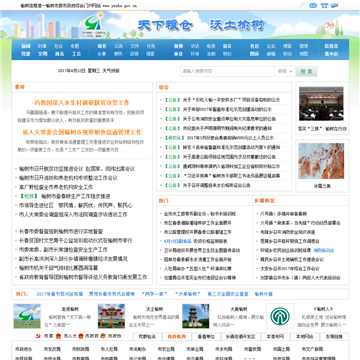Switch to the 政府机构 tab
360x360 pixels.
point(177,337)
